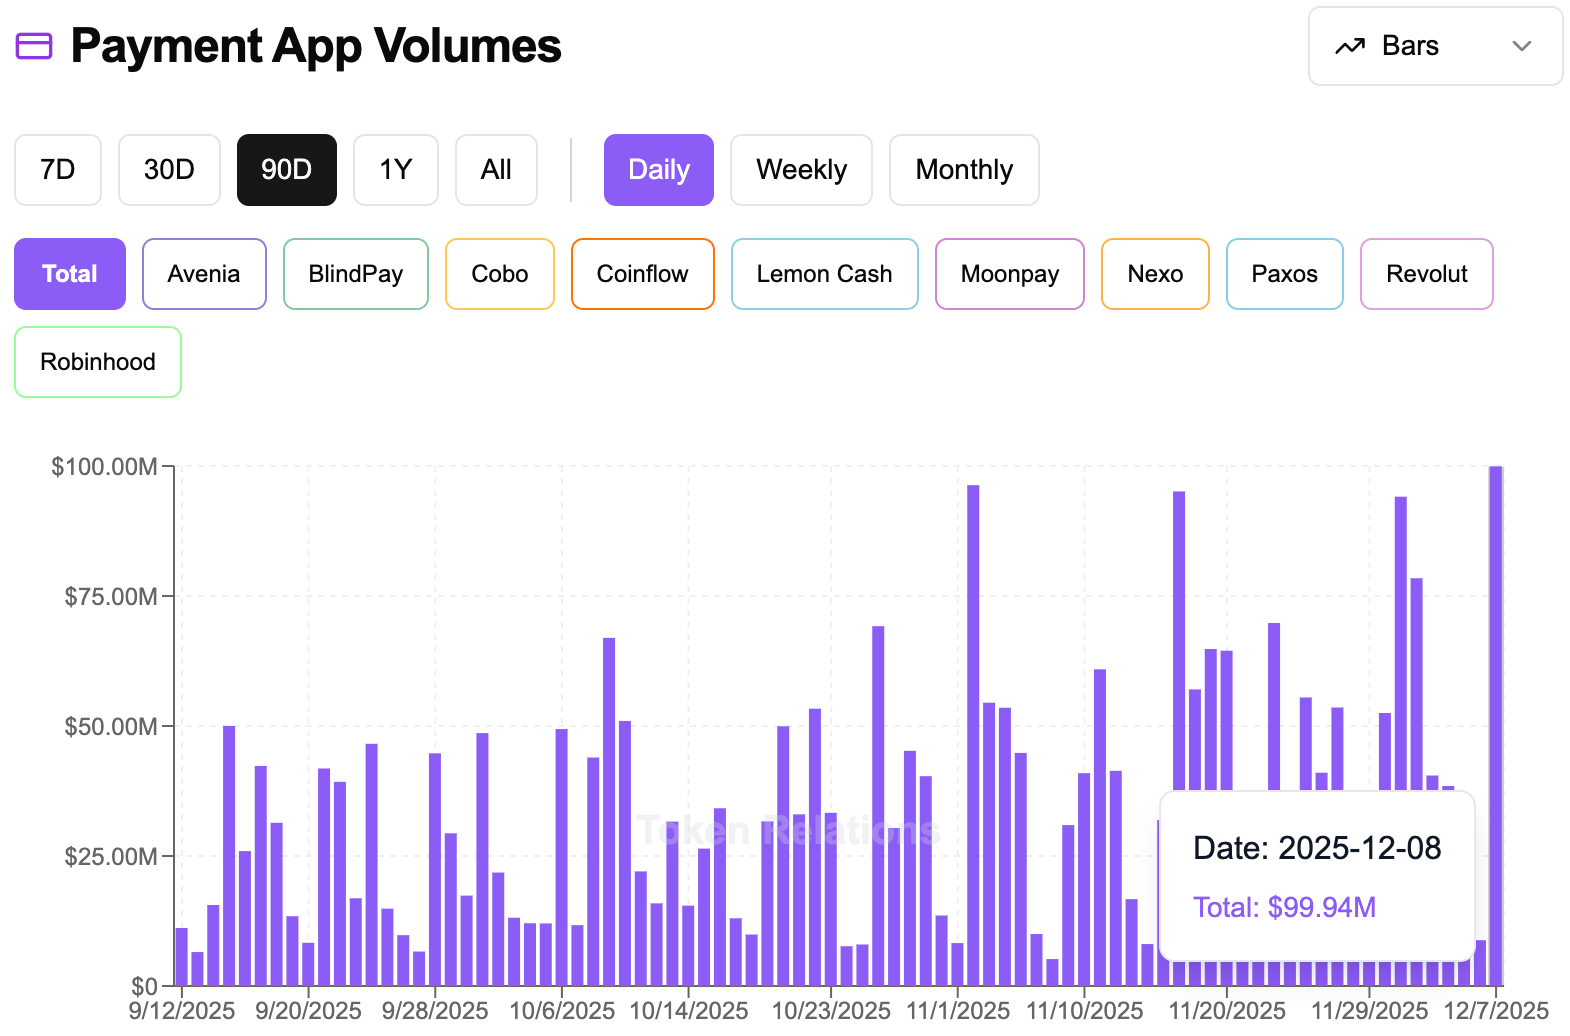Expand the Bars chart type chevron
This screenshot has height=1036, width=1570.
1522,46
